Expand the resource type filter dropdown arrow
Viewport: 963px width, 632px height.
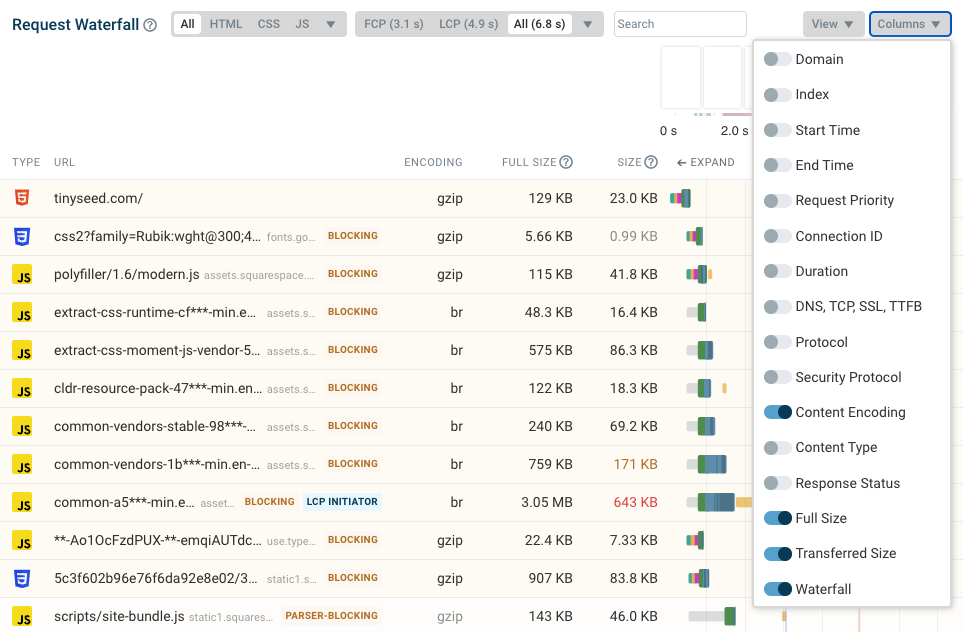point(331,25)
